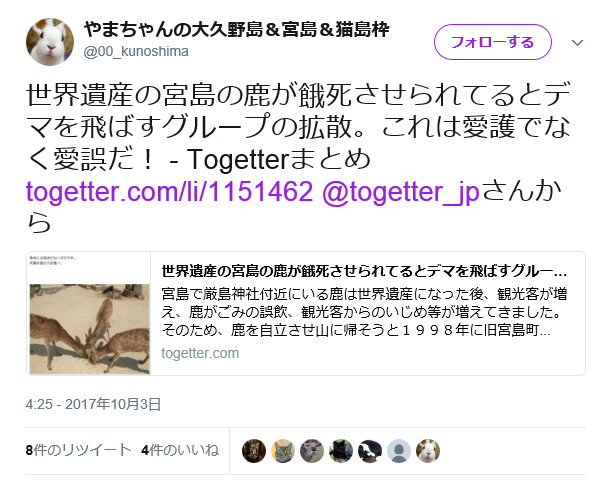The height and width of the screenshot is (486, 604).
Task: Open the tabby cat liker avatar
Action: tap(283, 451)
